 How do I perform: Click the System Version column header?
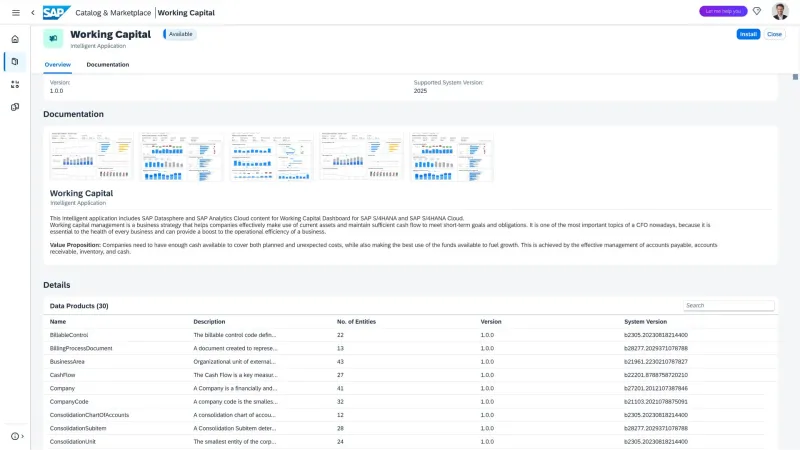tap(645, 321)
